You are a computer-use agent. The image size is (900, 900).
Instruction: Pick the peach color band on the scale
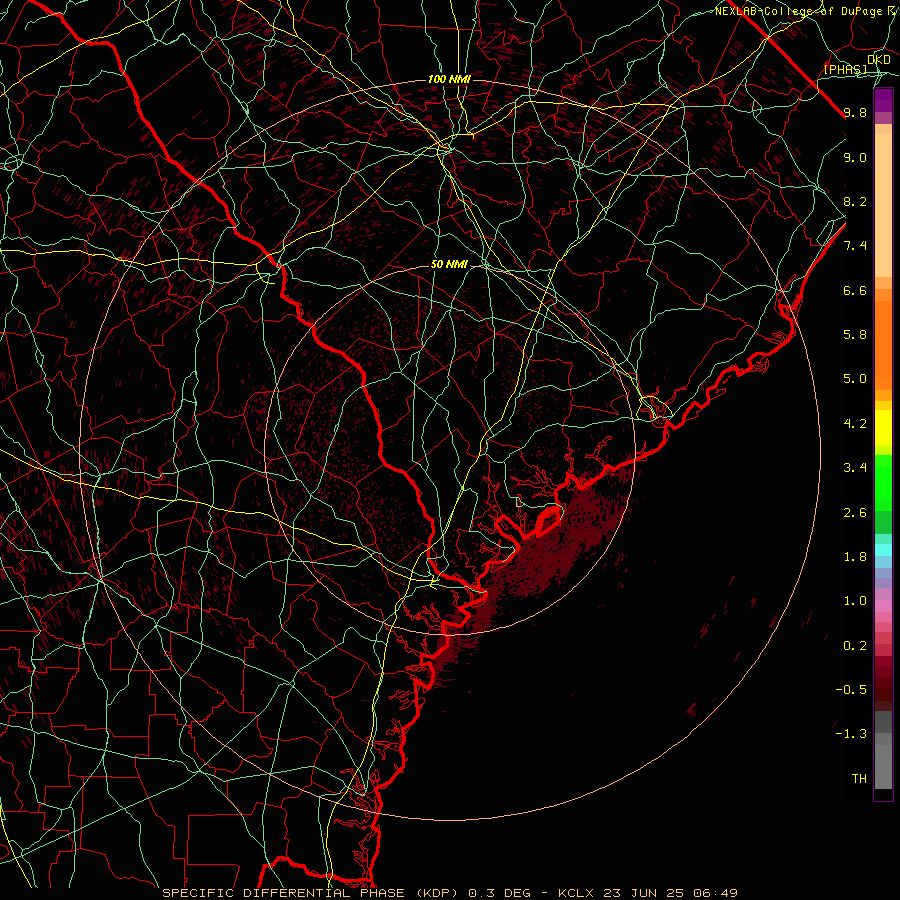pos(883,205)
